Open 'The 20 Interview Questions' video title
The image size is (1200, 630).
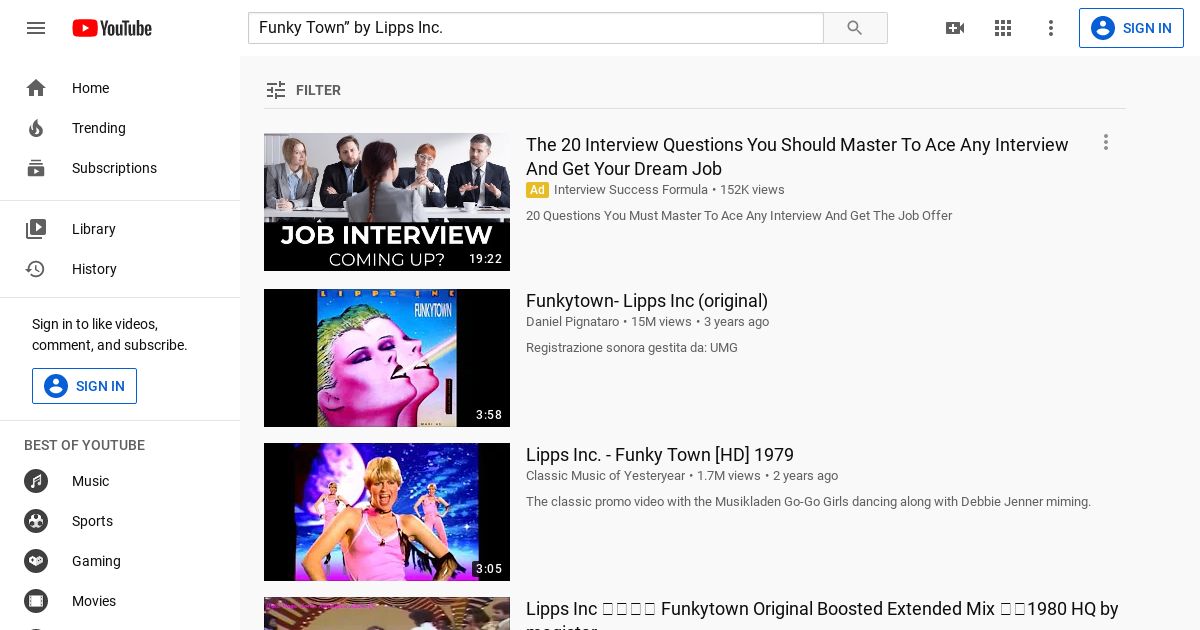[x=797, y=157]
